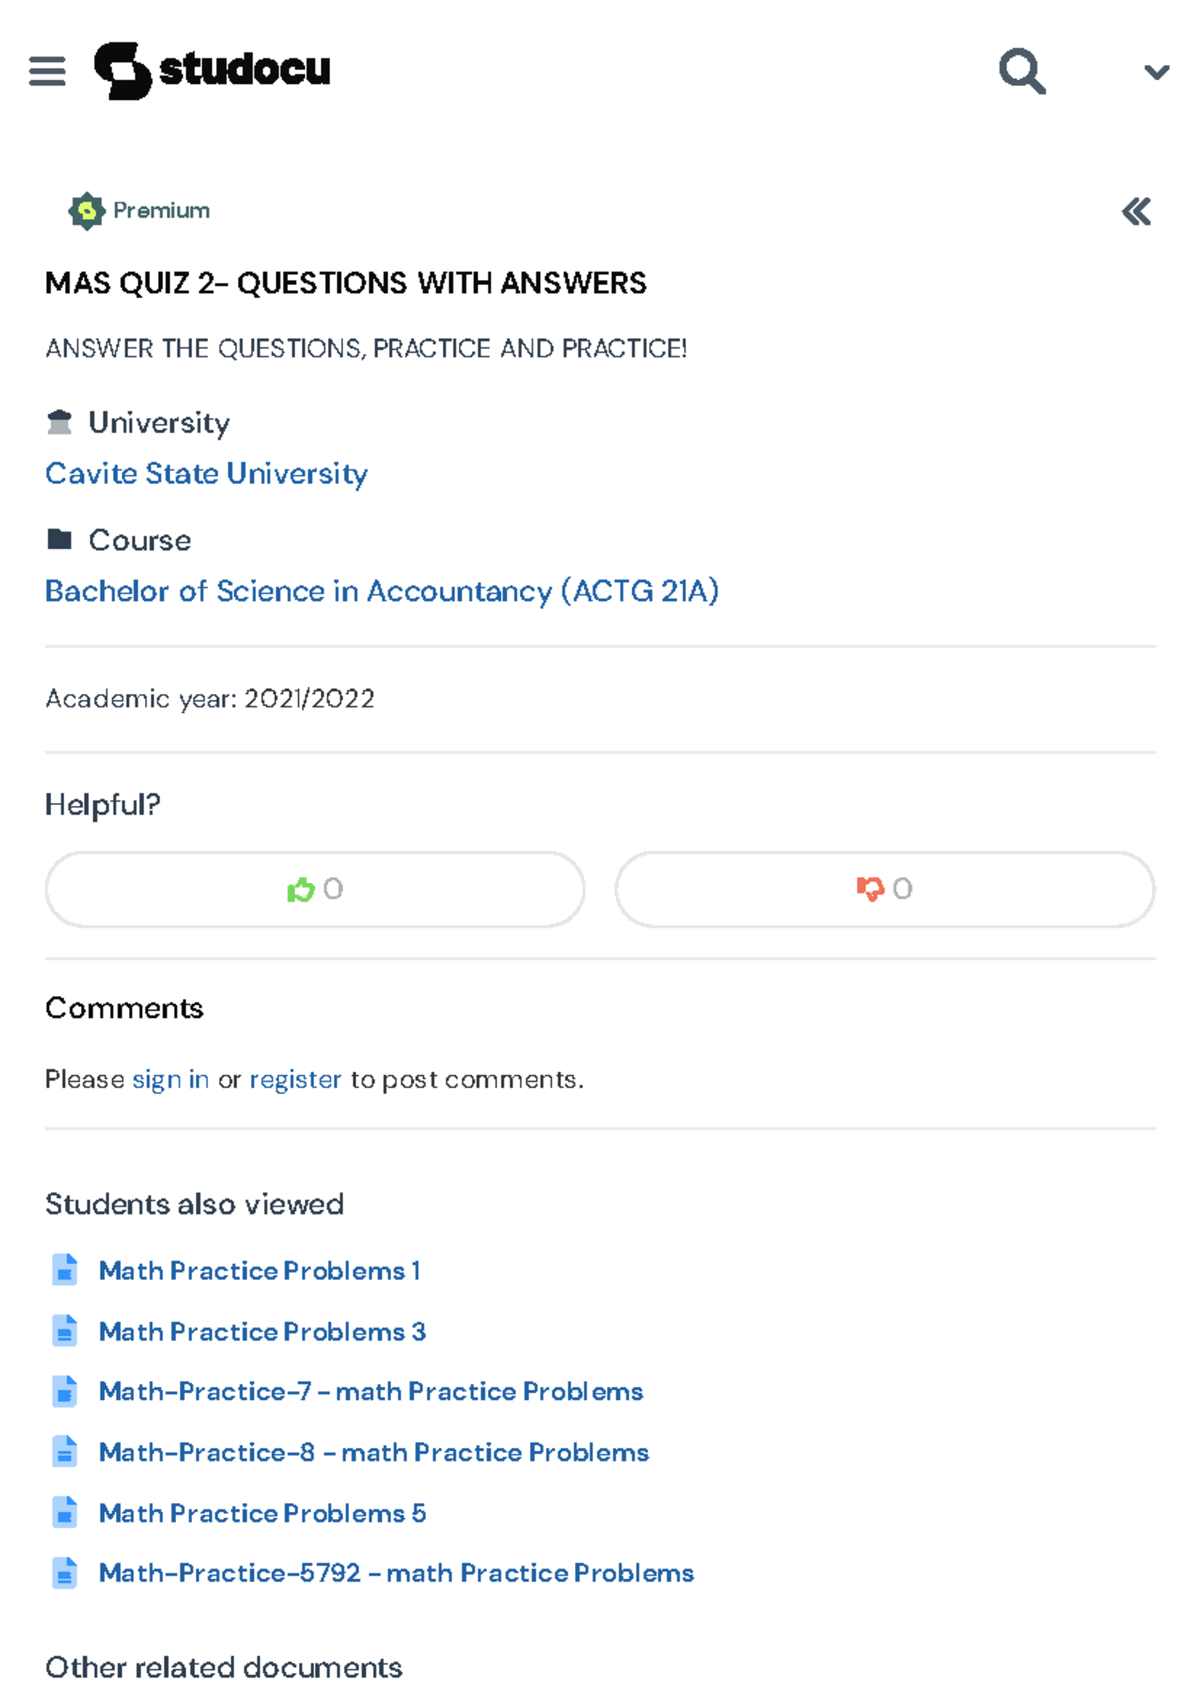Click the document icon beside Math Practice Problems 1
Image resolution: width=1200 pixels, height=1698 pixels.
pyautogui.click(x=64, y=1269)
